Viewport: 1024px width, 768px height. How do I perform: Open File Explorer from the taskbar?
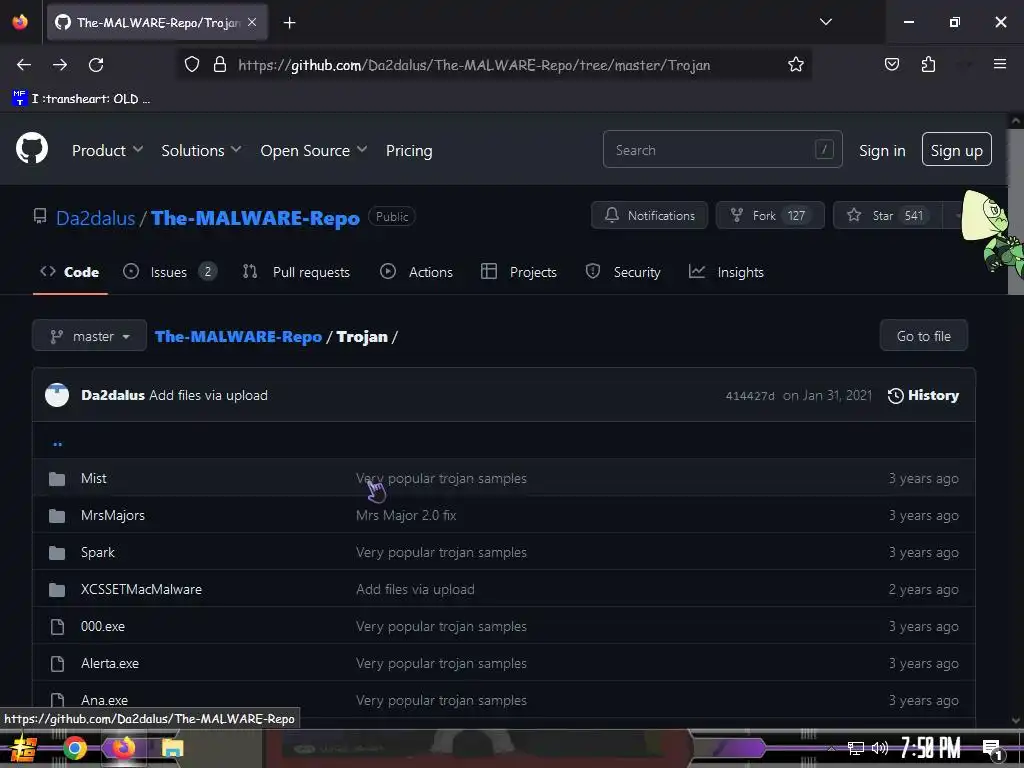(172, 748)
